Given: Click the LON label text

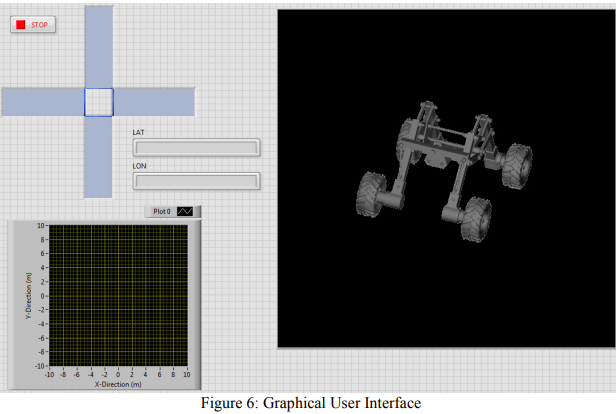Looking at the screenshot, I should pos(139,166).
